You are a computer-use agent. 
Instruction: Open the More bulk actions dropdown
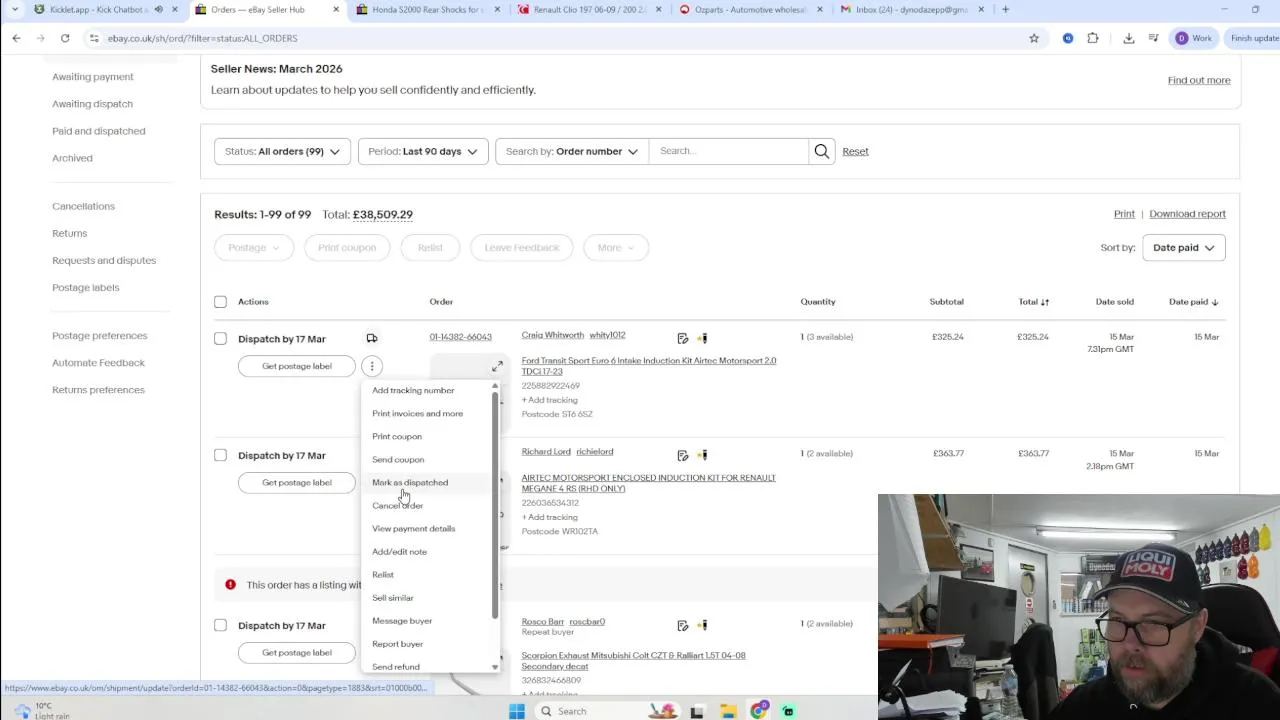click(616, 247)
